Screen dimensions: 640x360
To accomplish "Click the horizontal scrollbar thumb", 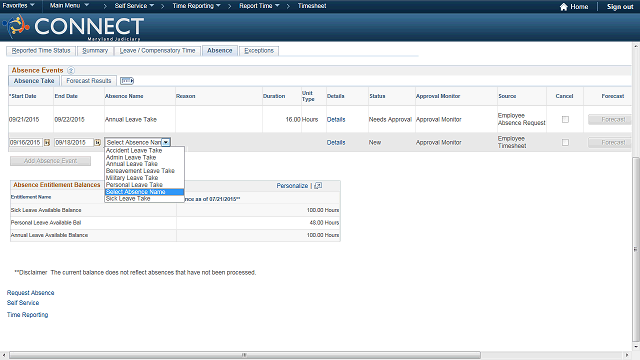I will click(244, 355).
